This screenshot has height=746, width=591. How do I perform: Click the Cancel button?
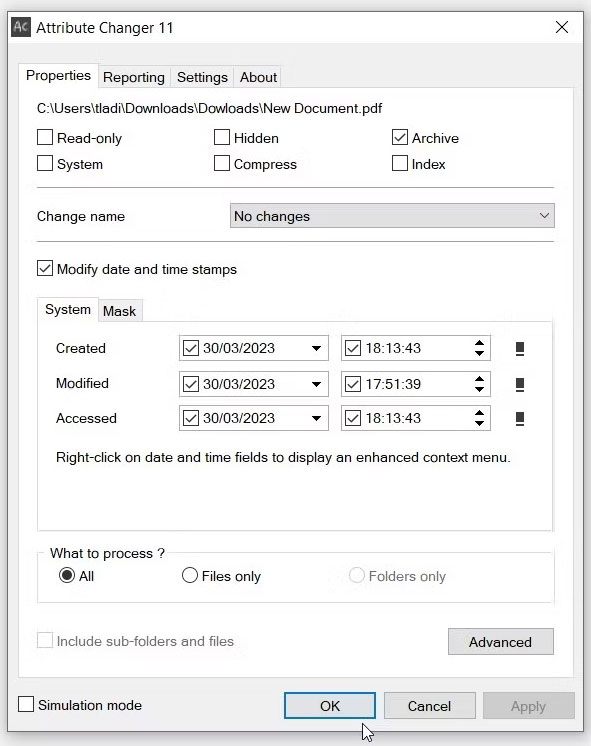tap(429, 706)
